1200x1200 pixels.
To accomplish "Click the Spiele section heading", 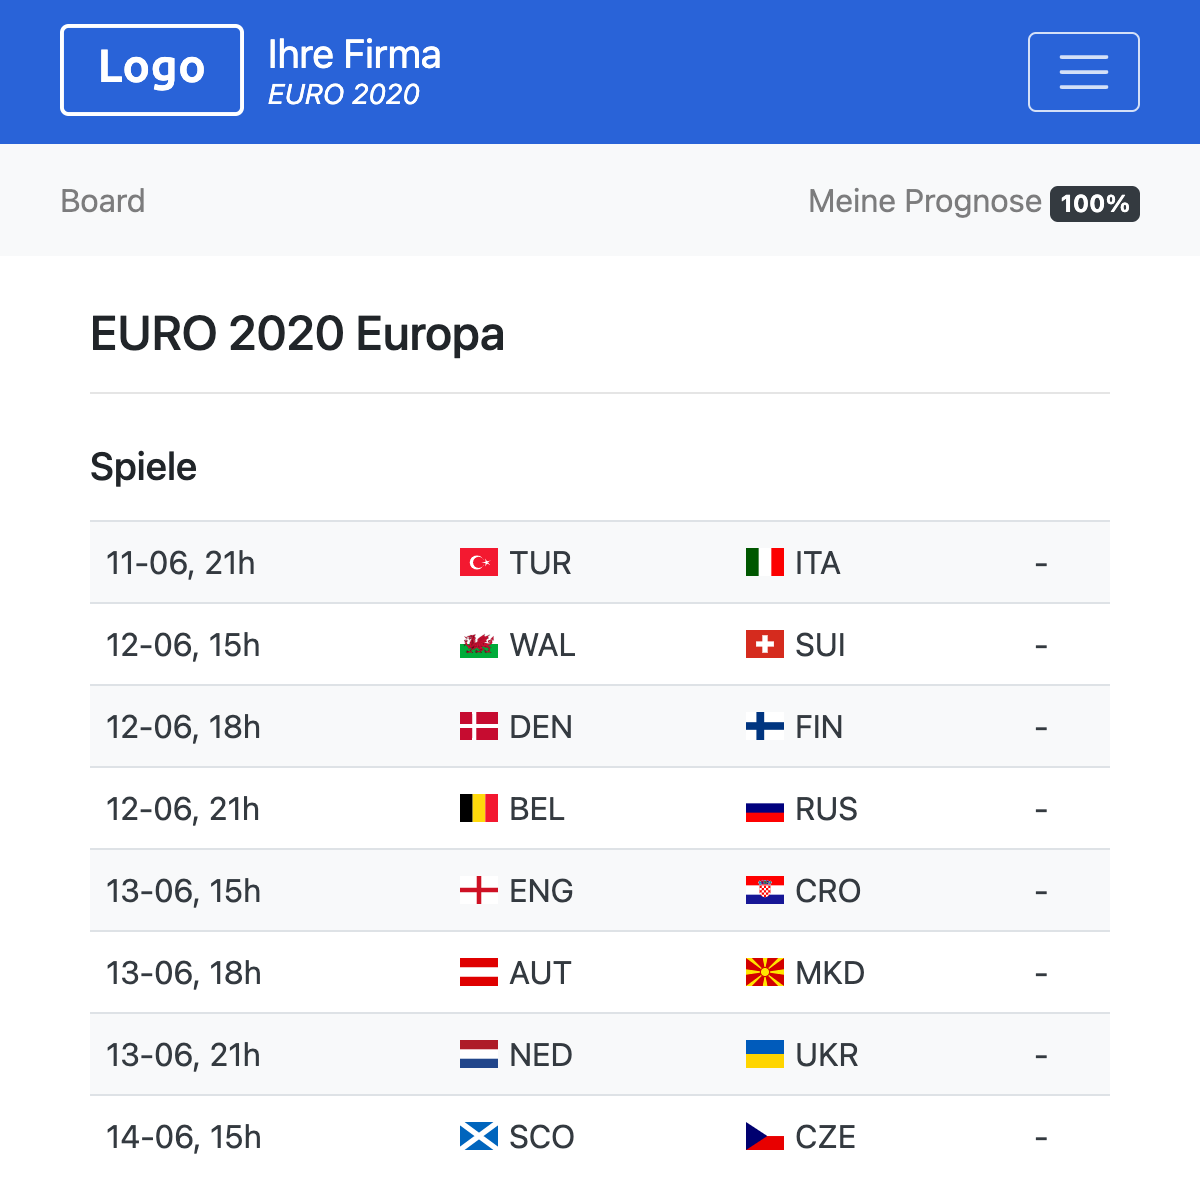I will coord(144,466).
